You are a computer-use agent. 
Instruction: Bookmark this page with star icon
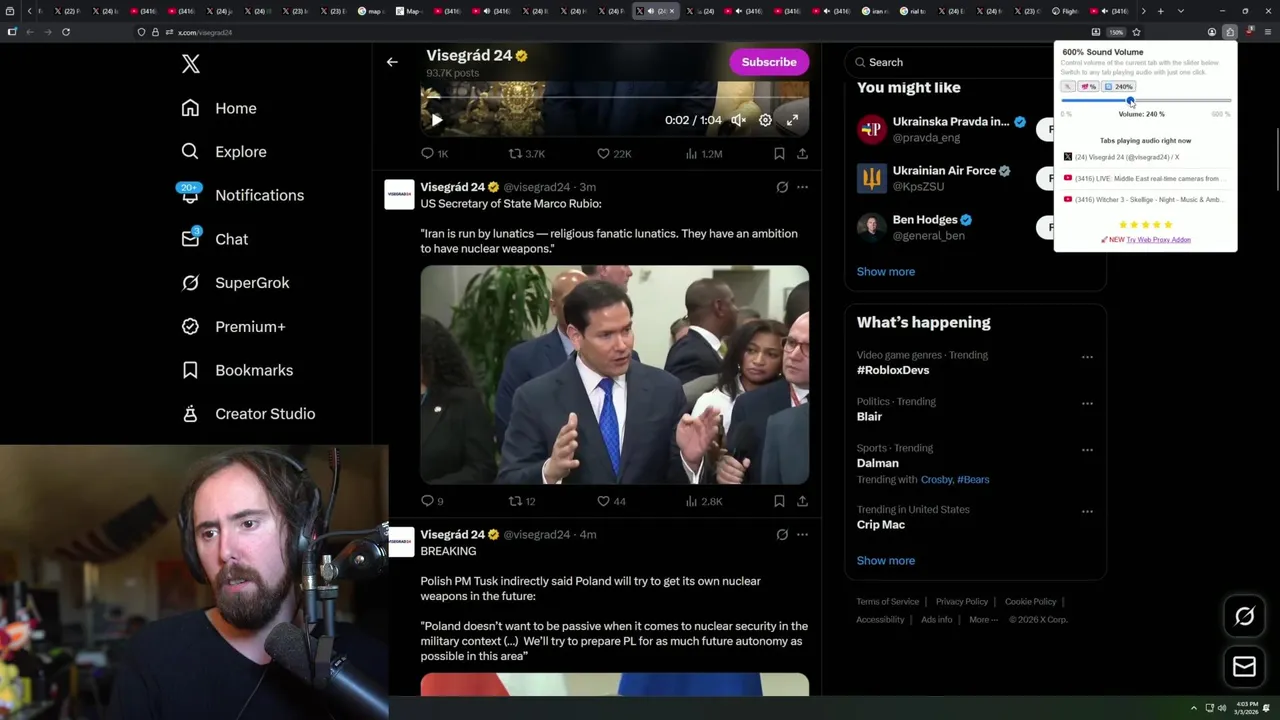(x=1136, y=32)
